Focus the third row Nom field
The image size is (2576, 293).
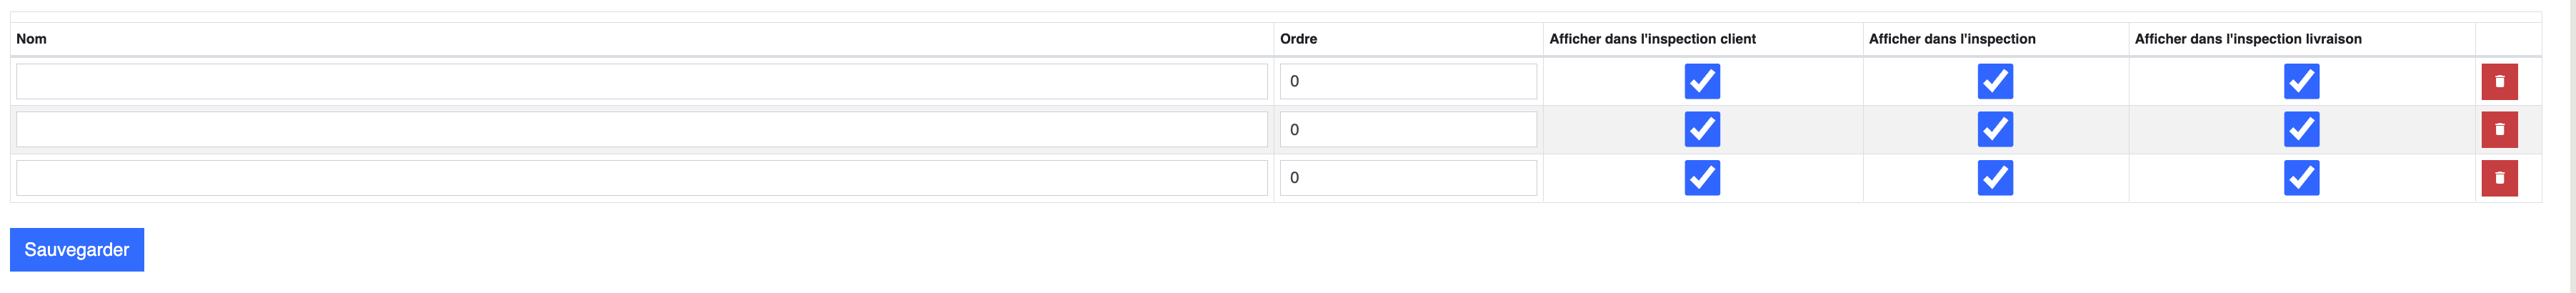[x=642, y=177]
